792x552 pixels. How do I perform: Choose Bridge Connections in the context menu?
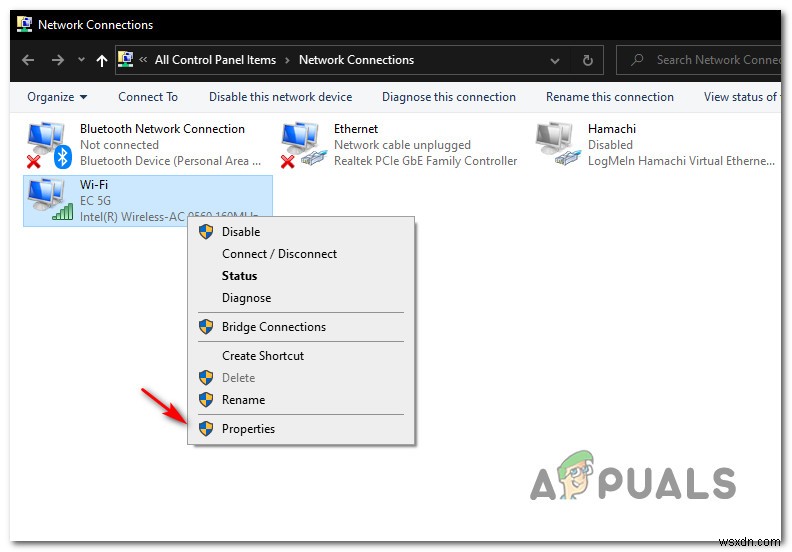tap(301, 327)
